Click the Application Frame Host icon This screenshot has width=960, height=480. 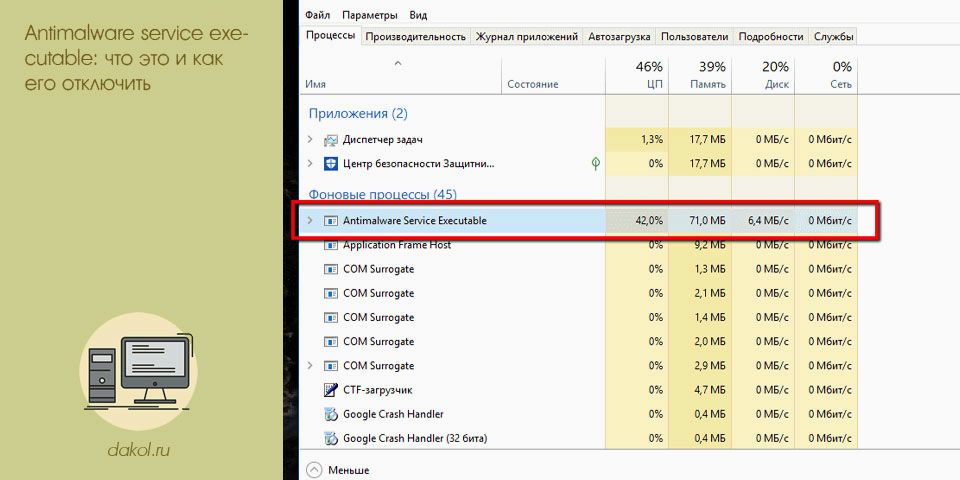tap(331, 245)
